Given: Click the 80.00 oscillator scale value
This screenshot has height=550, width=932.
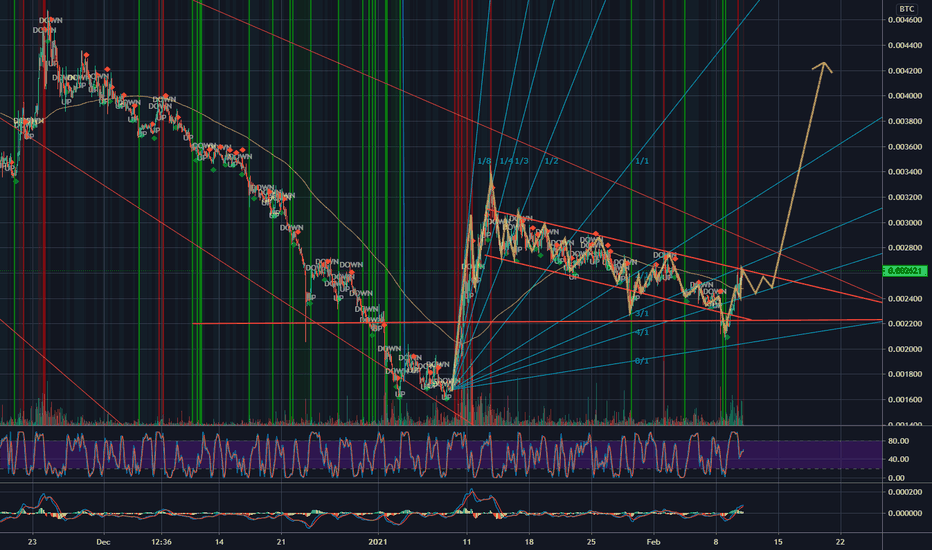Looking at the screenshot, I should click(898, 441).
